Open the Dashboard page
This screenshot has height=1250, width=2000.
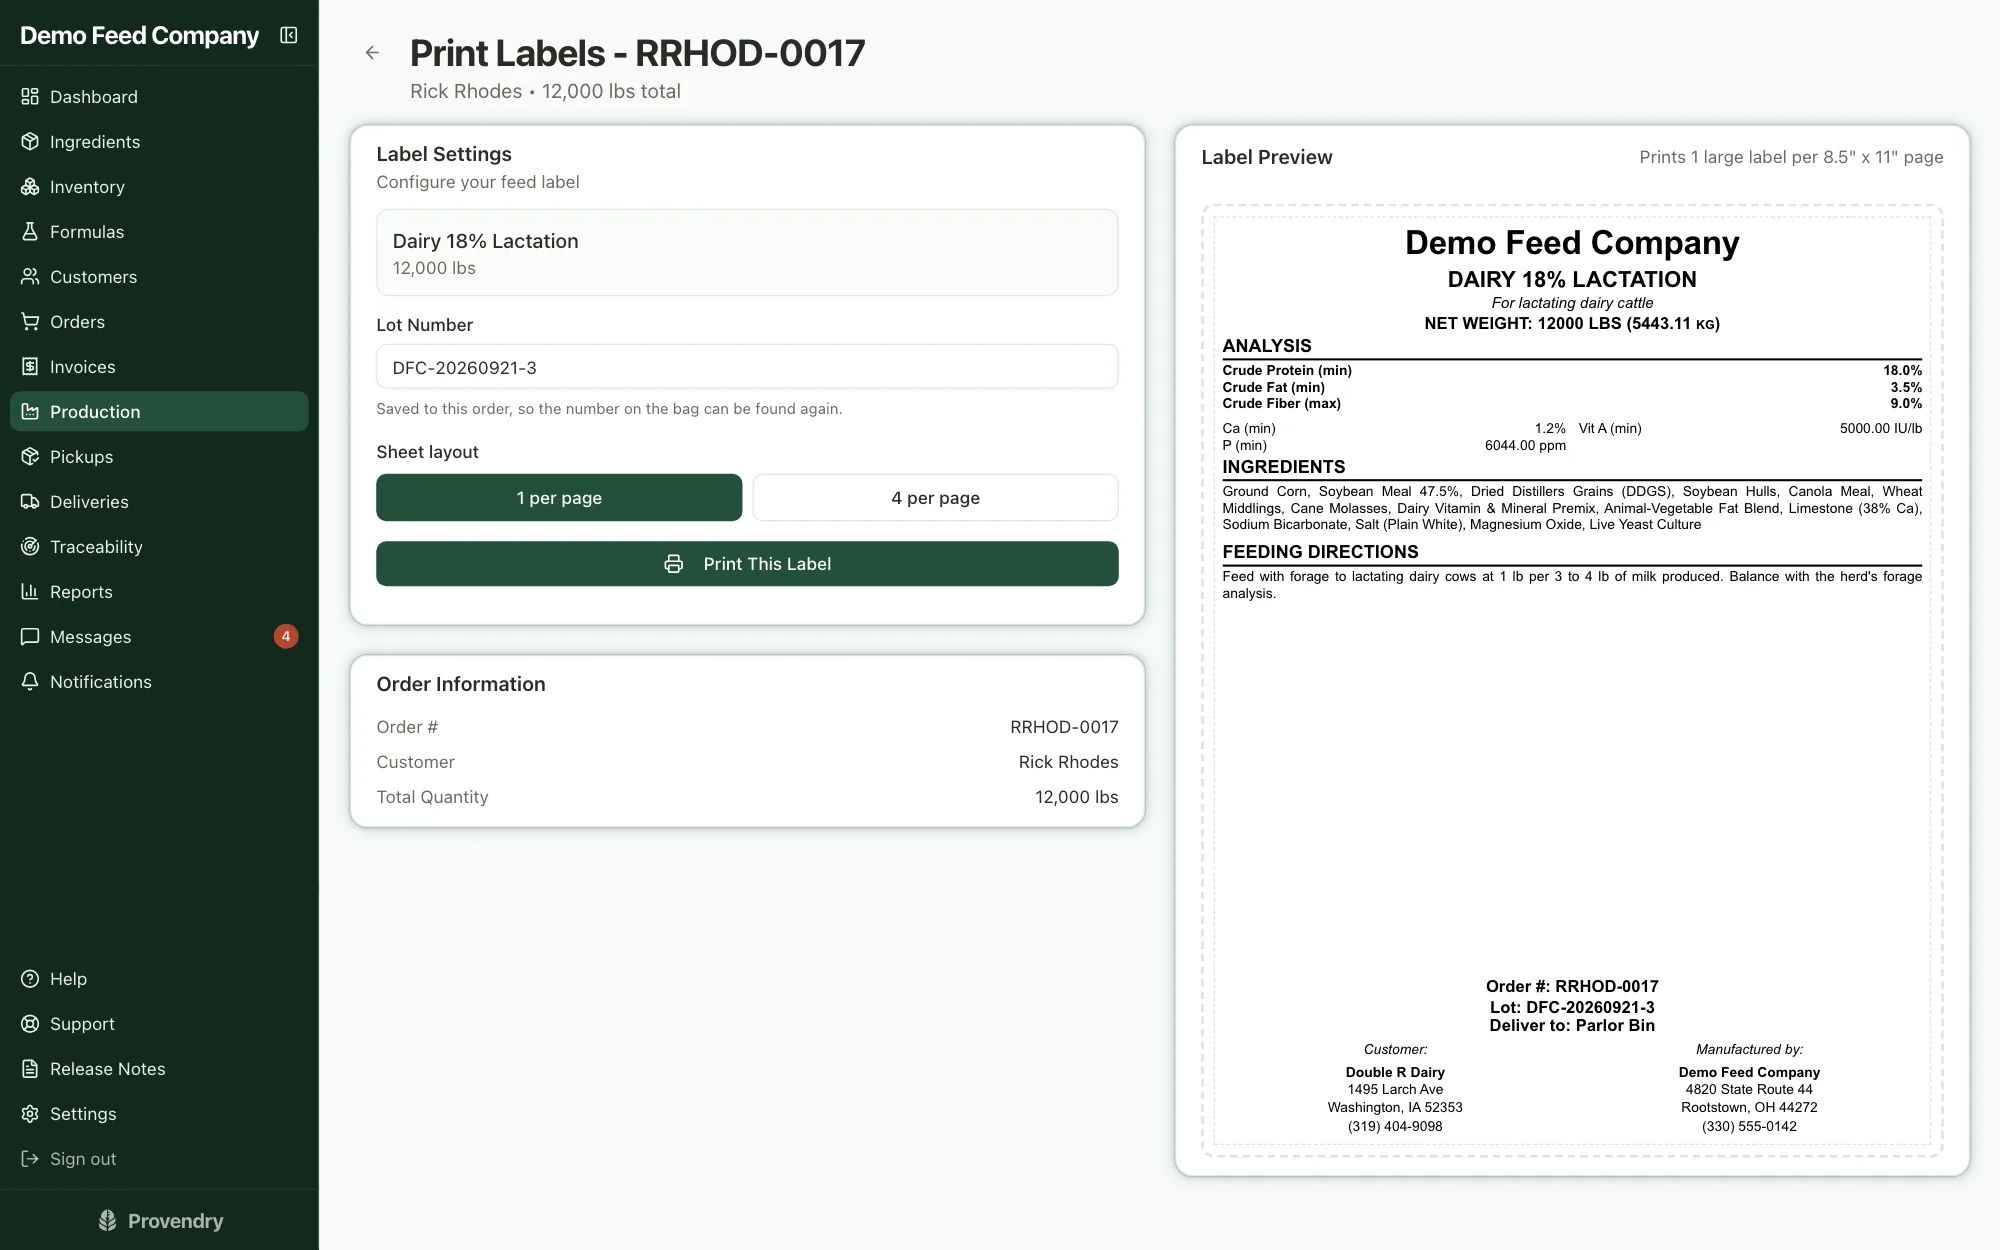159,97
